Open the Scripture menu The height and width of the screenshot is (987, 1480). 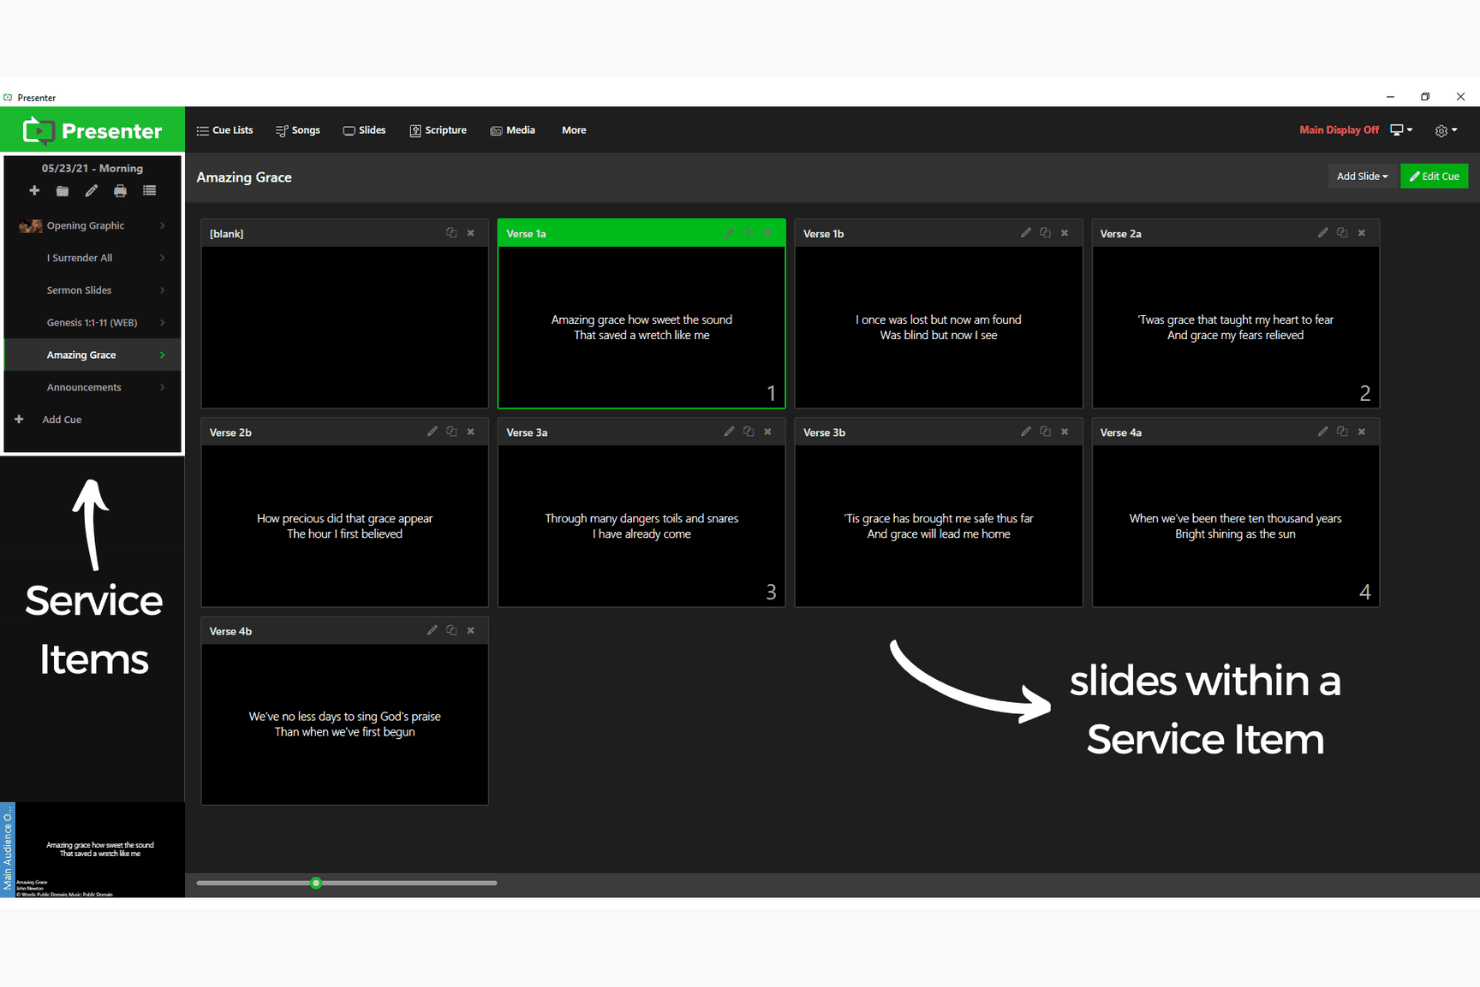[438, 130]
